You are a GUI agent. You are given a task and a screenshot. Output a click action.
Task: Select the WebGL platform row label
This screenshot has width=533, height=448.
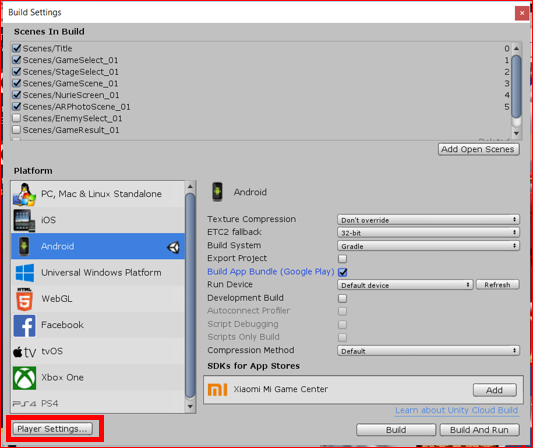coord(57,299)
